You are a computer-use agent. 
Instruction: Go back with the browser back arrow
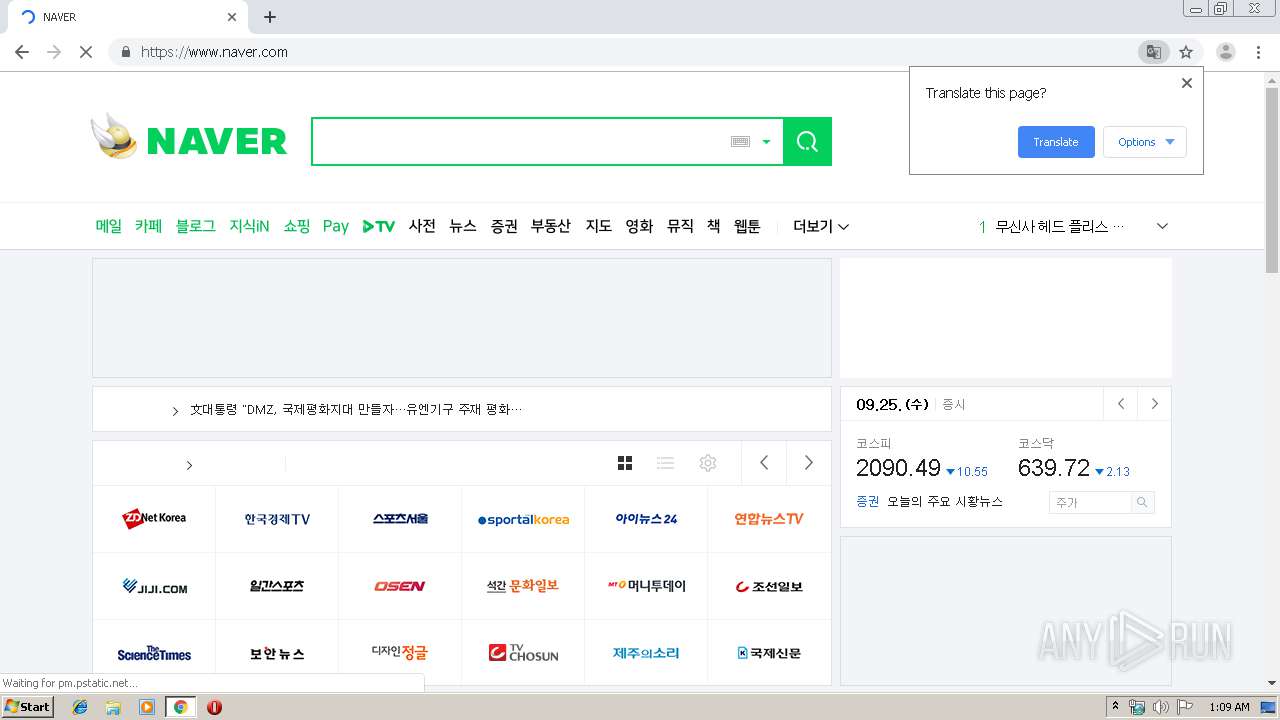22,52
